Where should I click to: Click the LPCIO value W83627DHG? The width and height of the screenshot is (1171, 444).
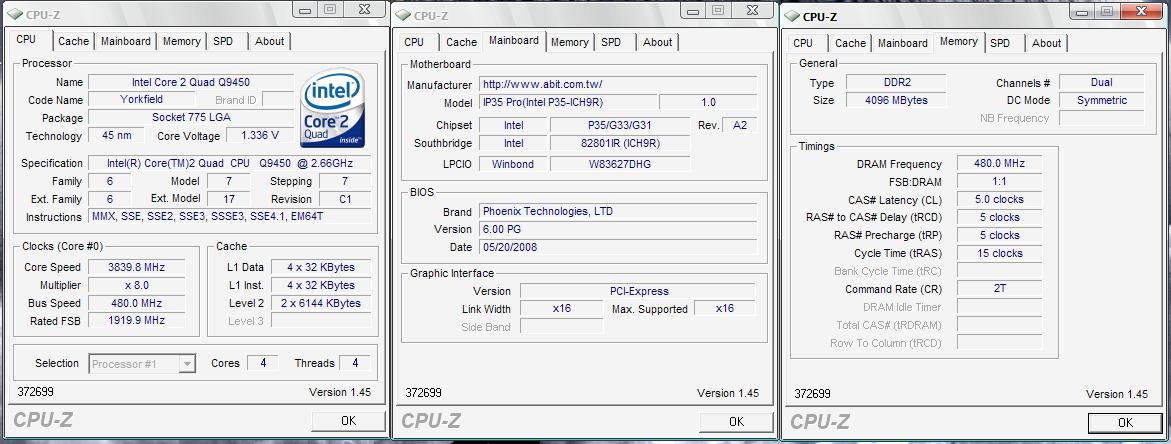(x=620, y=164)
